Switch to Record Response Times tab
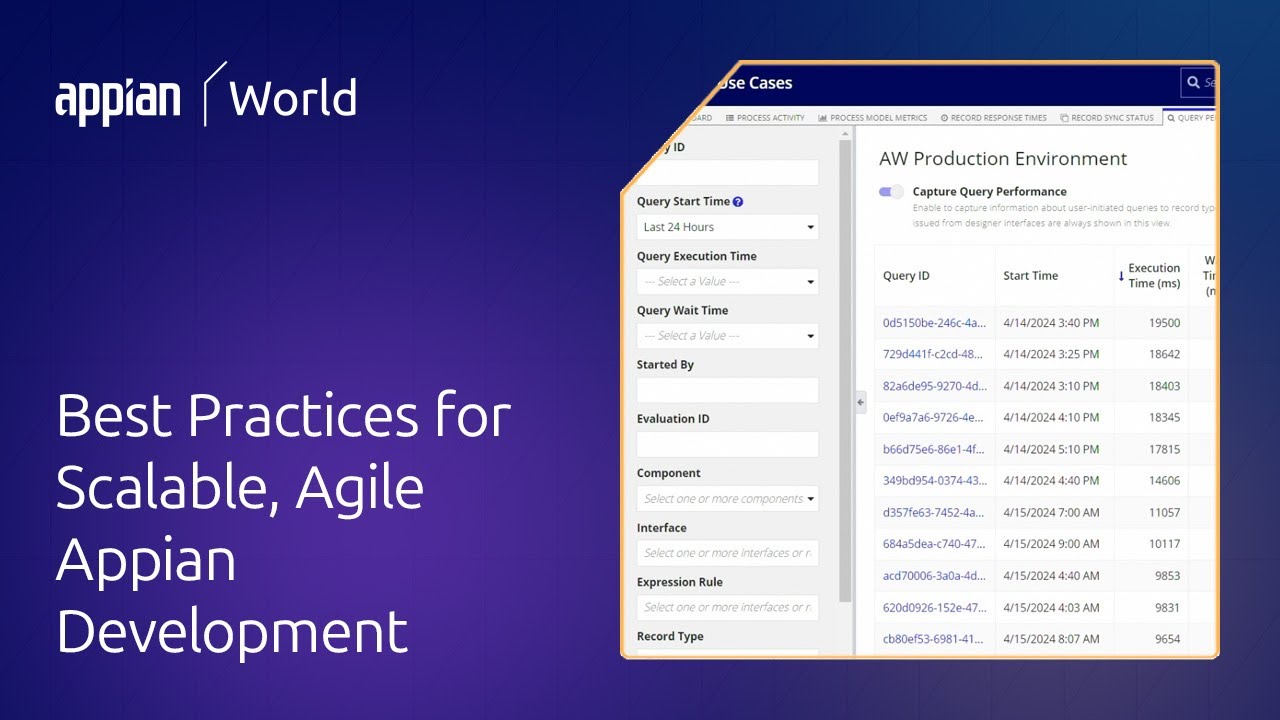1280x720 pixels. coord(994,118)
